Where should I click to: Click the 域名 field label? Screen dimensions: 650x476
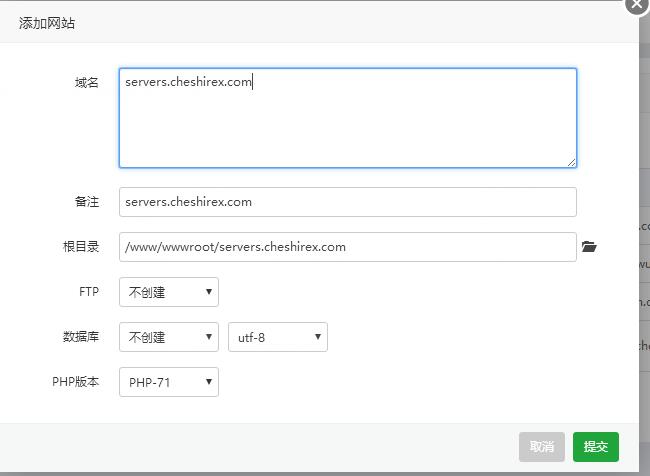[x=87, y=82]
